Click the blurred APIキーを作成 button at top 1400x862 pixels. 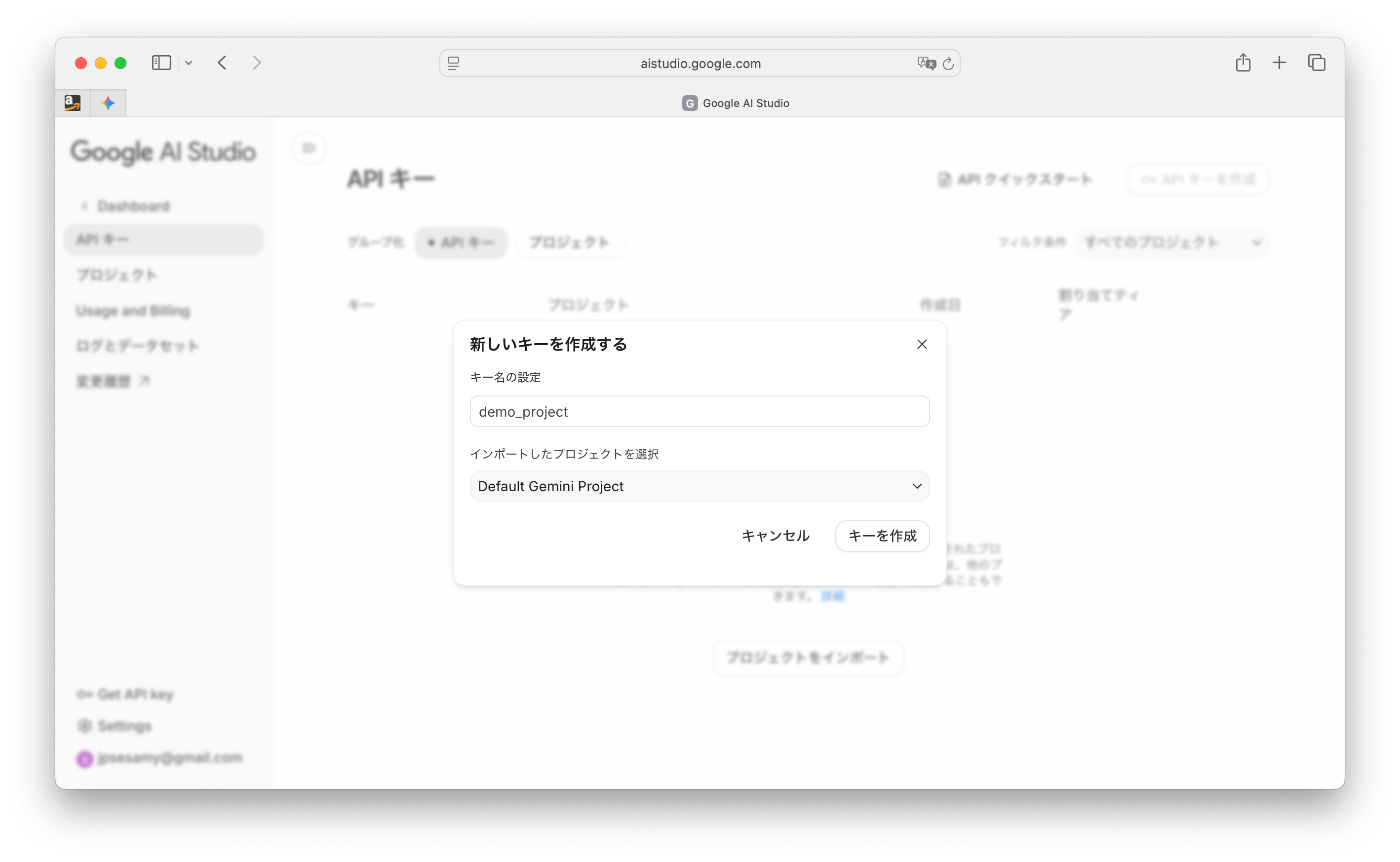point(1198,180)
